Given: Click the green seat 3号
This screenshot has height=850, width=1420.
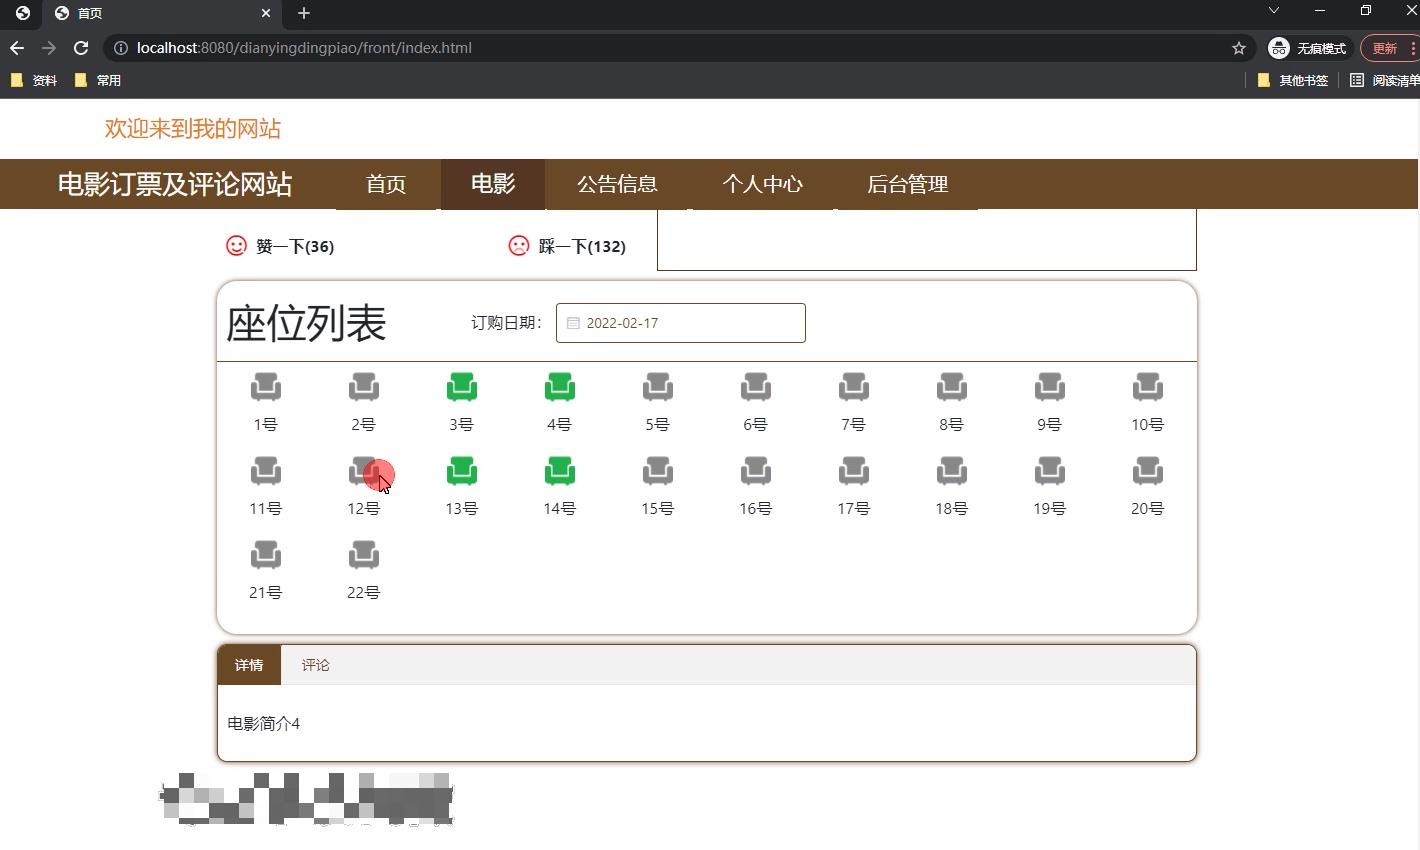Looking at the screenshot, I should pos(462,387).
